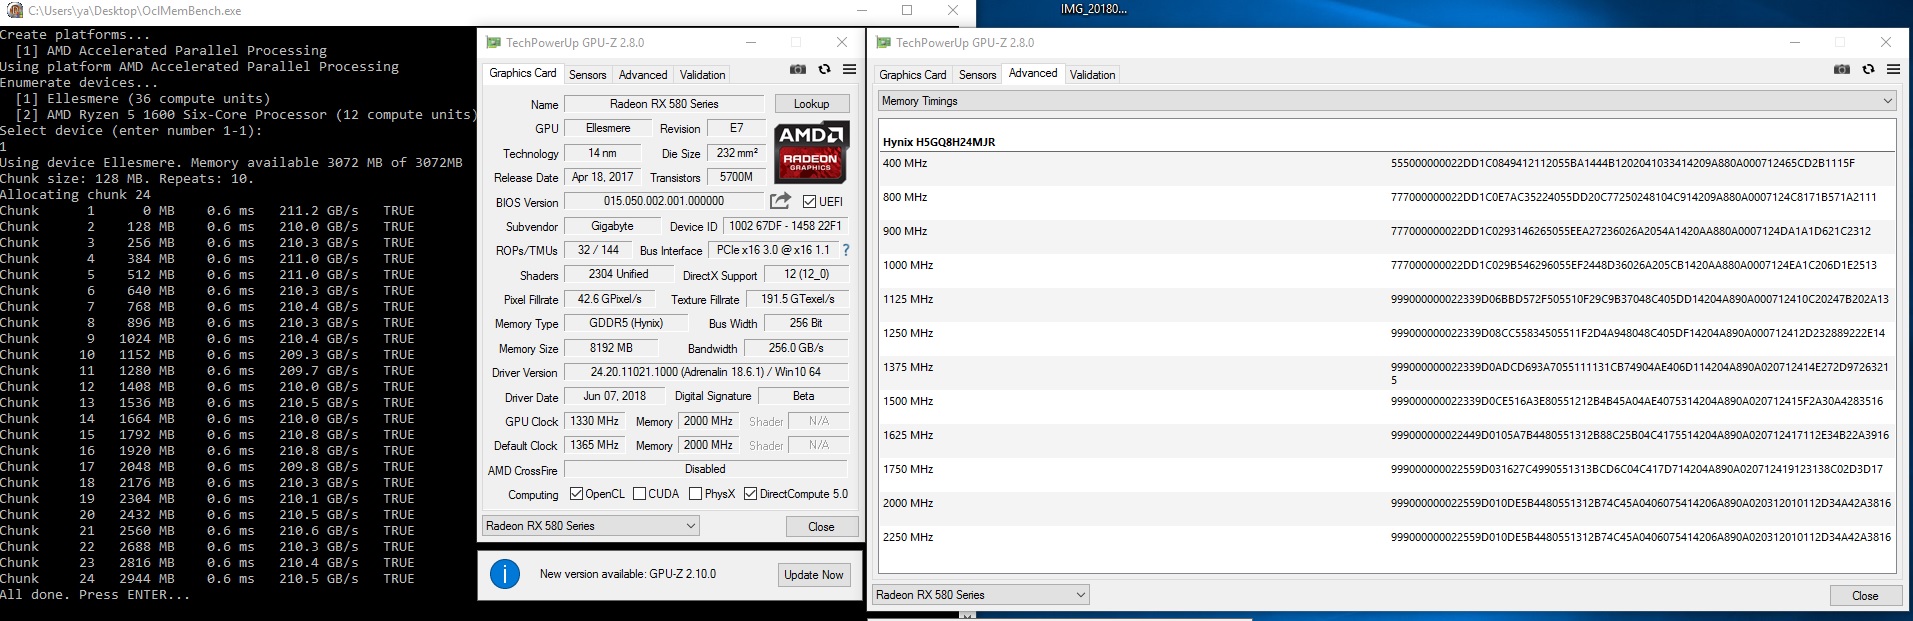Switch to Sensors tab in right GPU-Z

pyautogui.click(x=977, y=75)
